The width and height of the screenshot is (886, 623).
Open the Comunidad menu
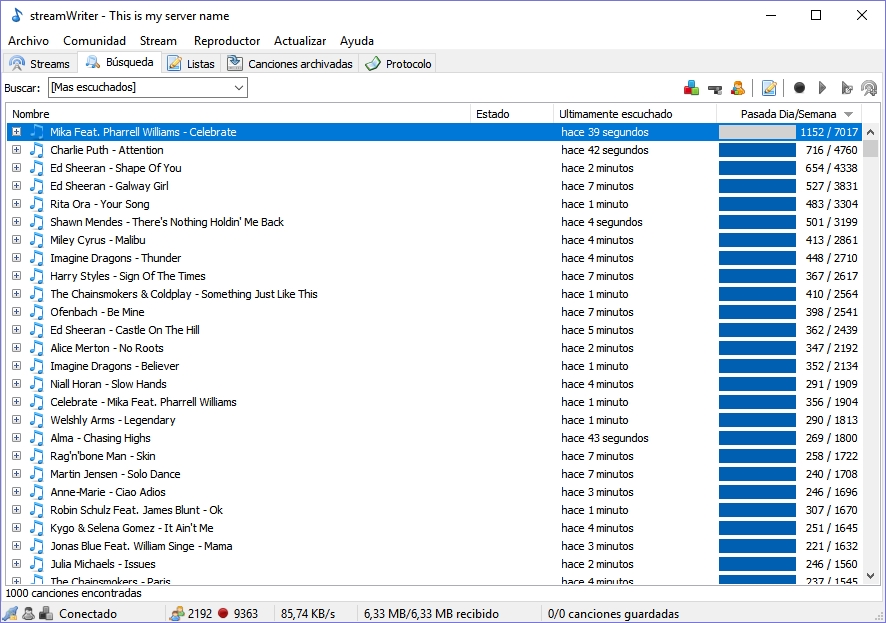click(x=94, y=41)
